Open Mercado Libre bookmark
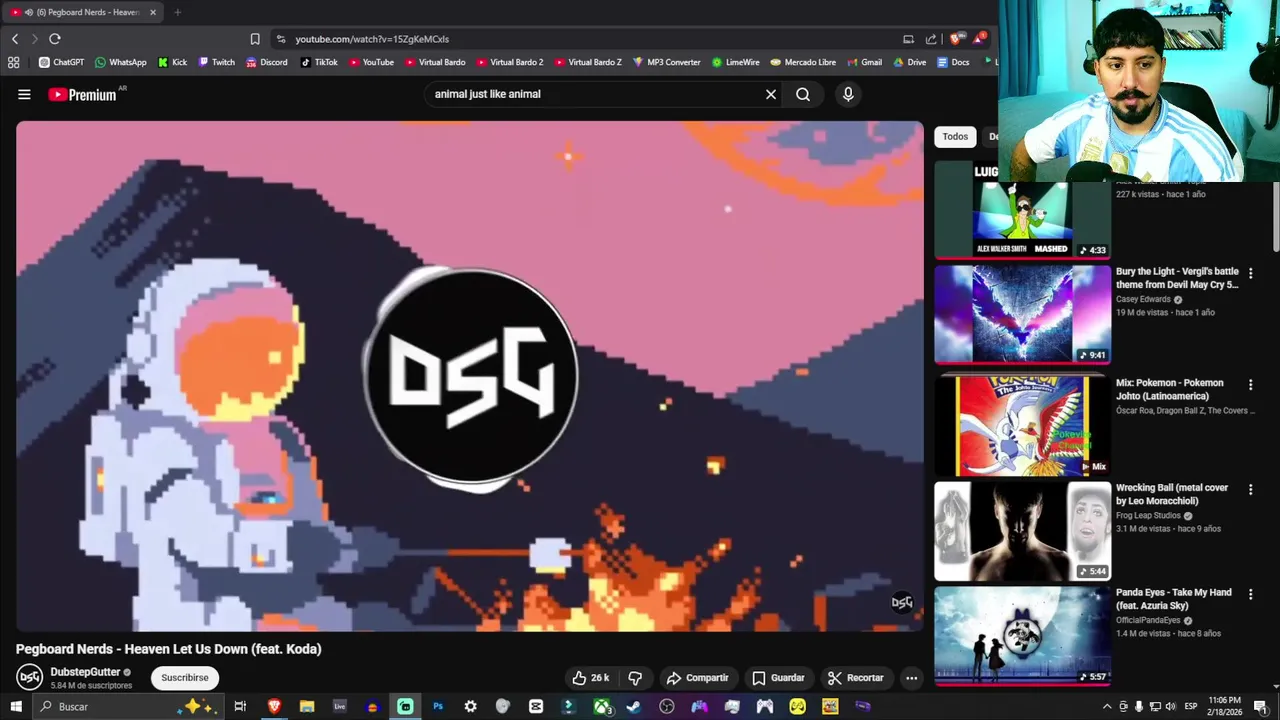1280x720 pixels. 803,62
